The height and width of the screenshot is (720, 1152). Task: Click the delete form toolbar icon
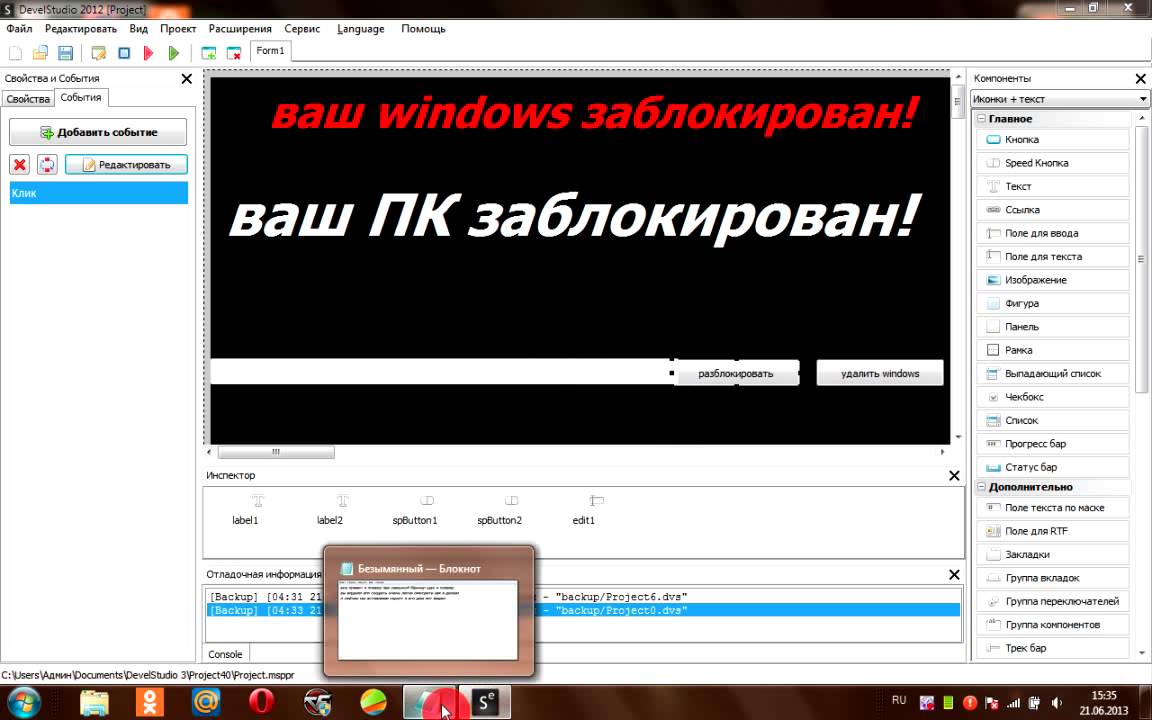click(234, 53)
